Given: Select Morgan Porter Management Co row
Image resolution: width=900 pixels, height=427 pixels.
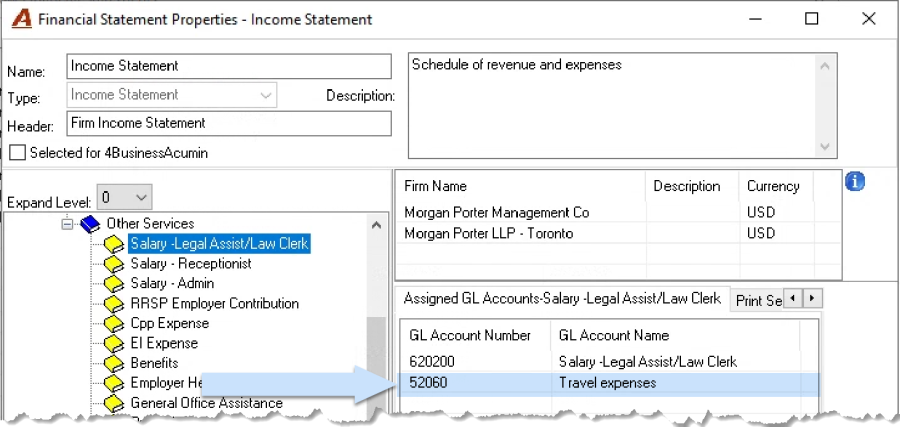Looking at the screenshot, I should point(618,213).
